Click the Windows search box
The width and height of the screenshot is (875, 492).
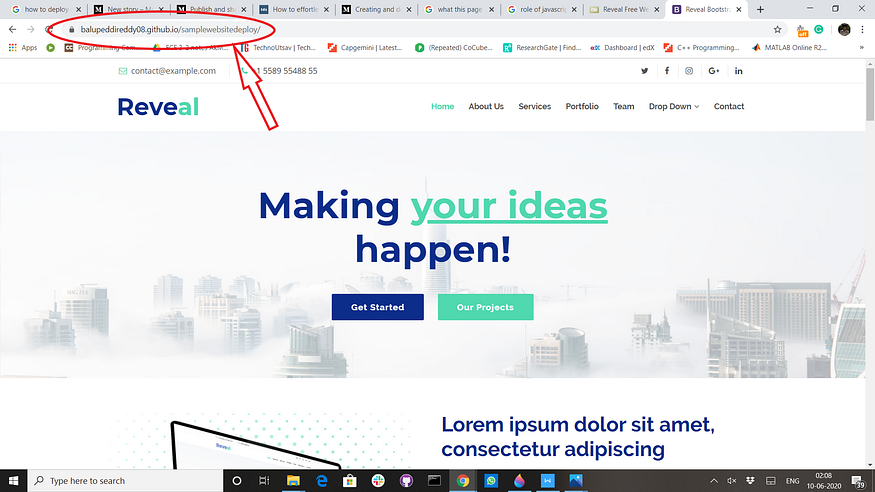click(125, 481)
